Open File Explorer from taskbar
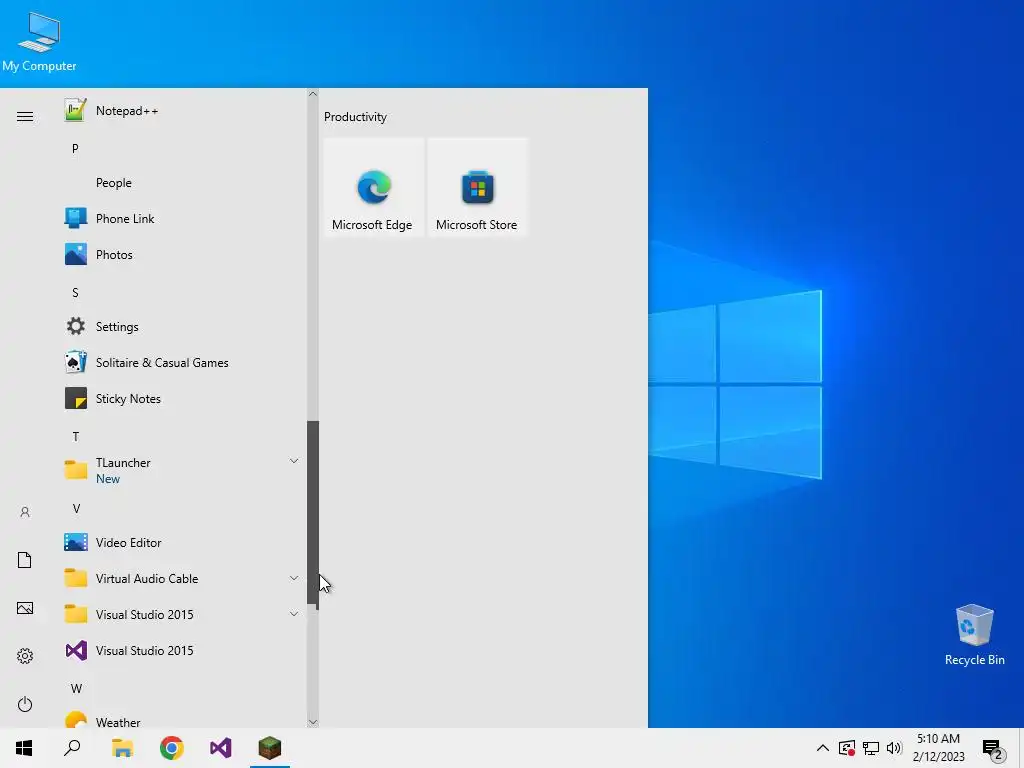This screenshot has height=768, width=1024. (x=122, y=748)
